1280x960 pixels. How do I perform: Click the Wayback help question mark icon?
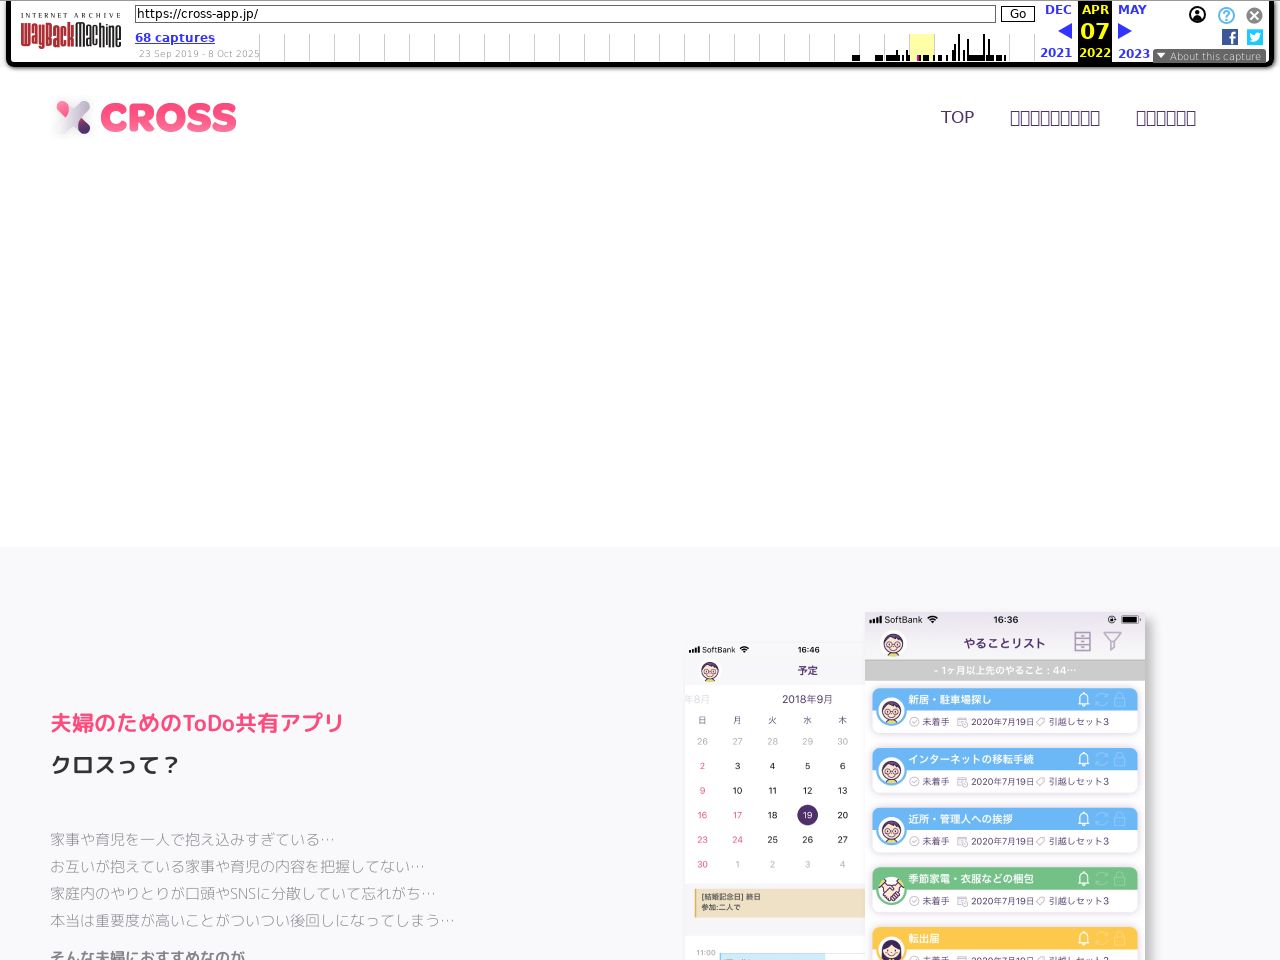click(1226, 15)
